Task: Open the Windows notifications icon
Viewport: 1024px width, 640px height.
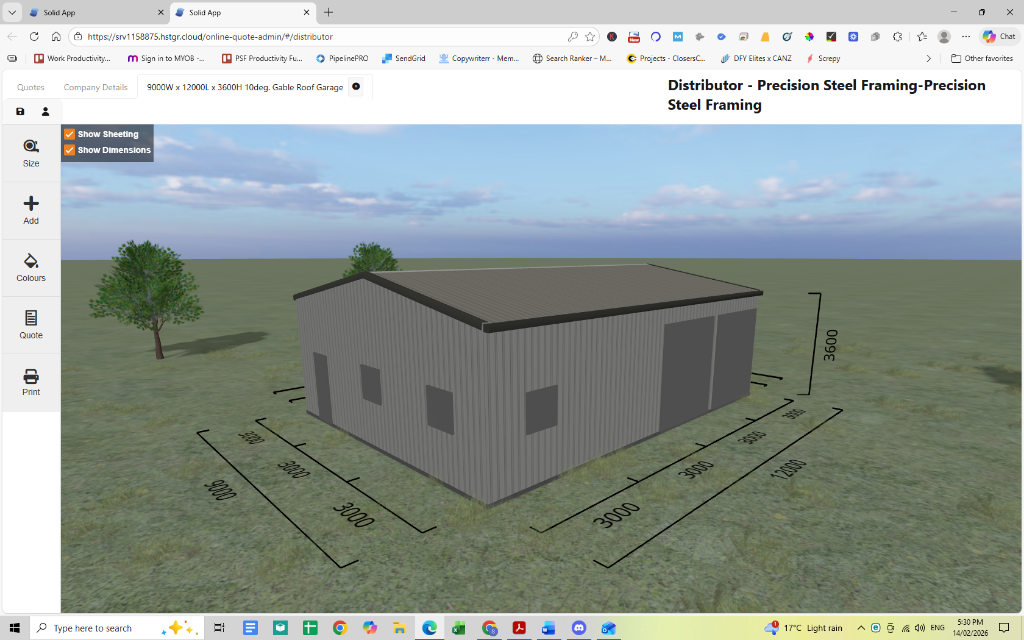Action: point(1004,628)
